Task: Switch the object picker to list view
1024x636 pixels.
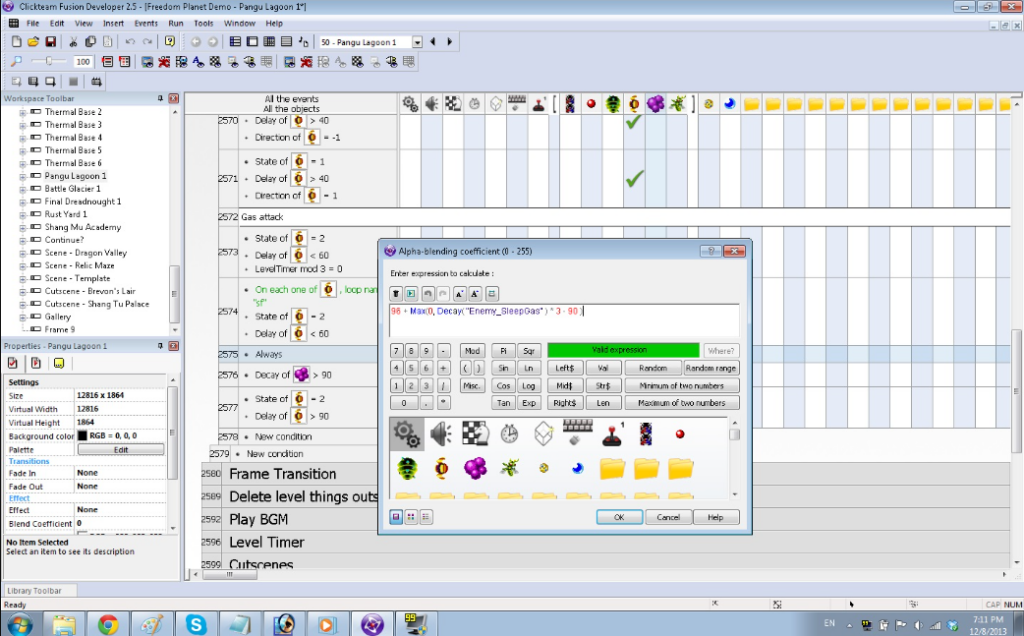Action: tap(427, 517)
